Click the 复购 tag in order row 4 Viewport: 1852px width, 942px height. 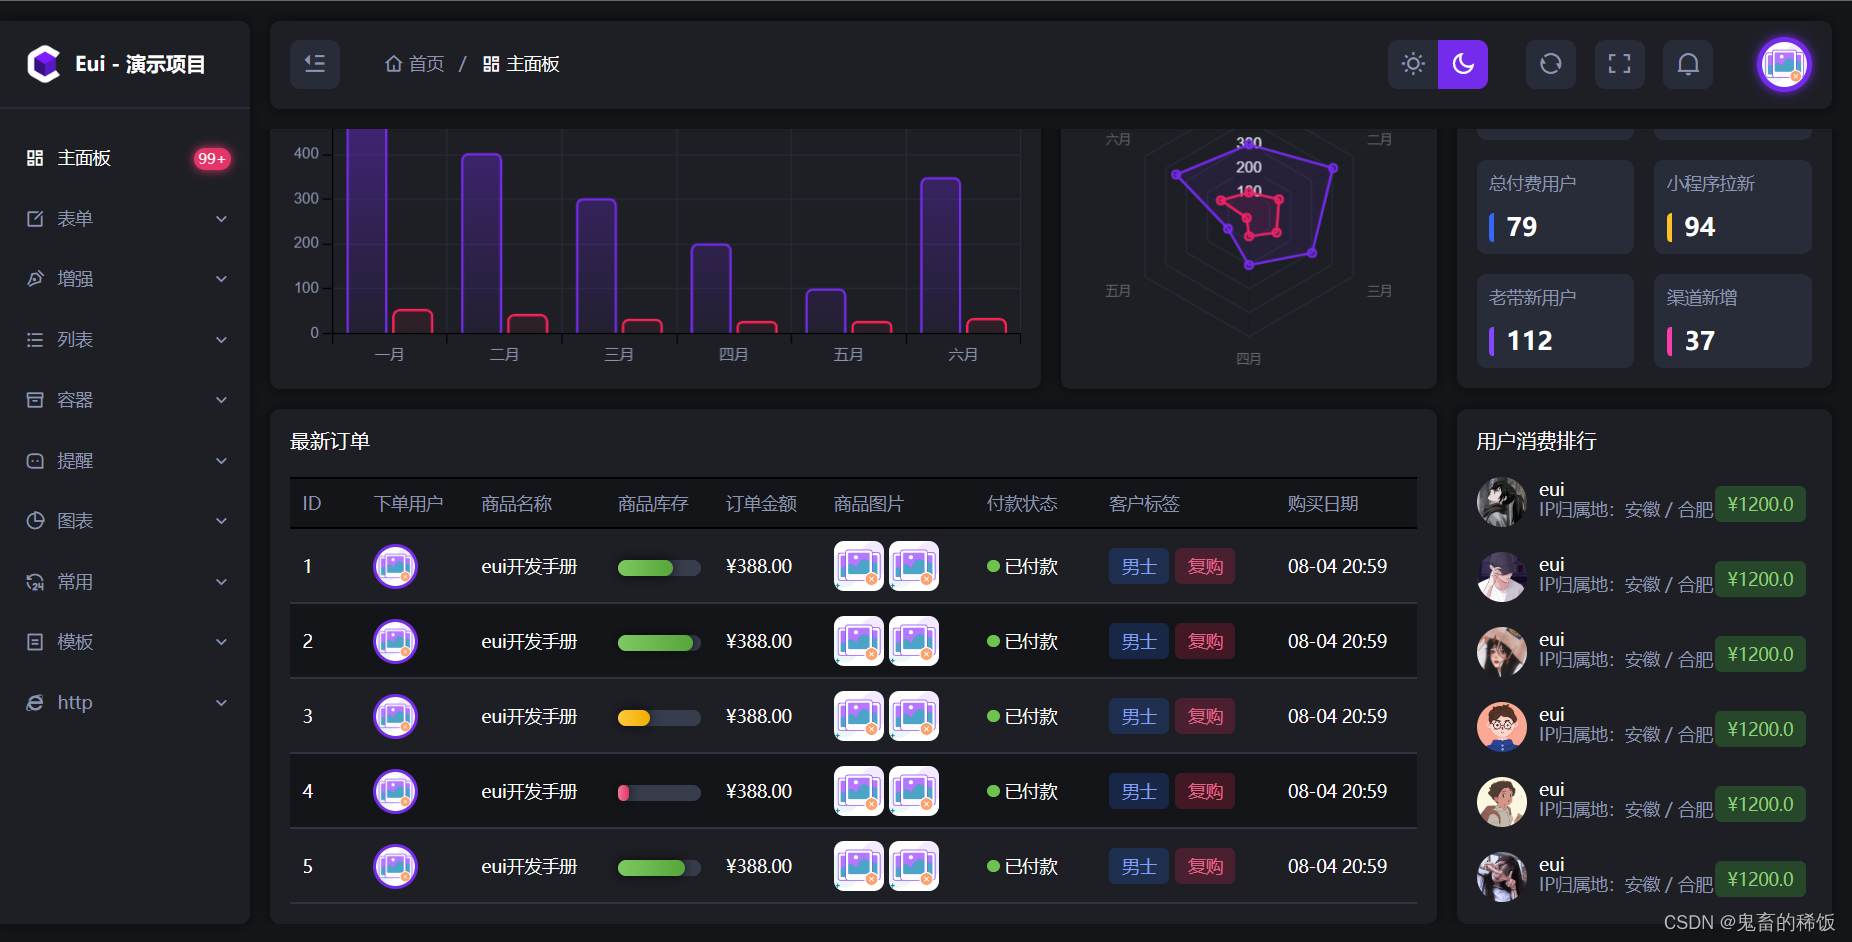point(1205,791)
